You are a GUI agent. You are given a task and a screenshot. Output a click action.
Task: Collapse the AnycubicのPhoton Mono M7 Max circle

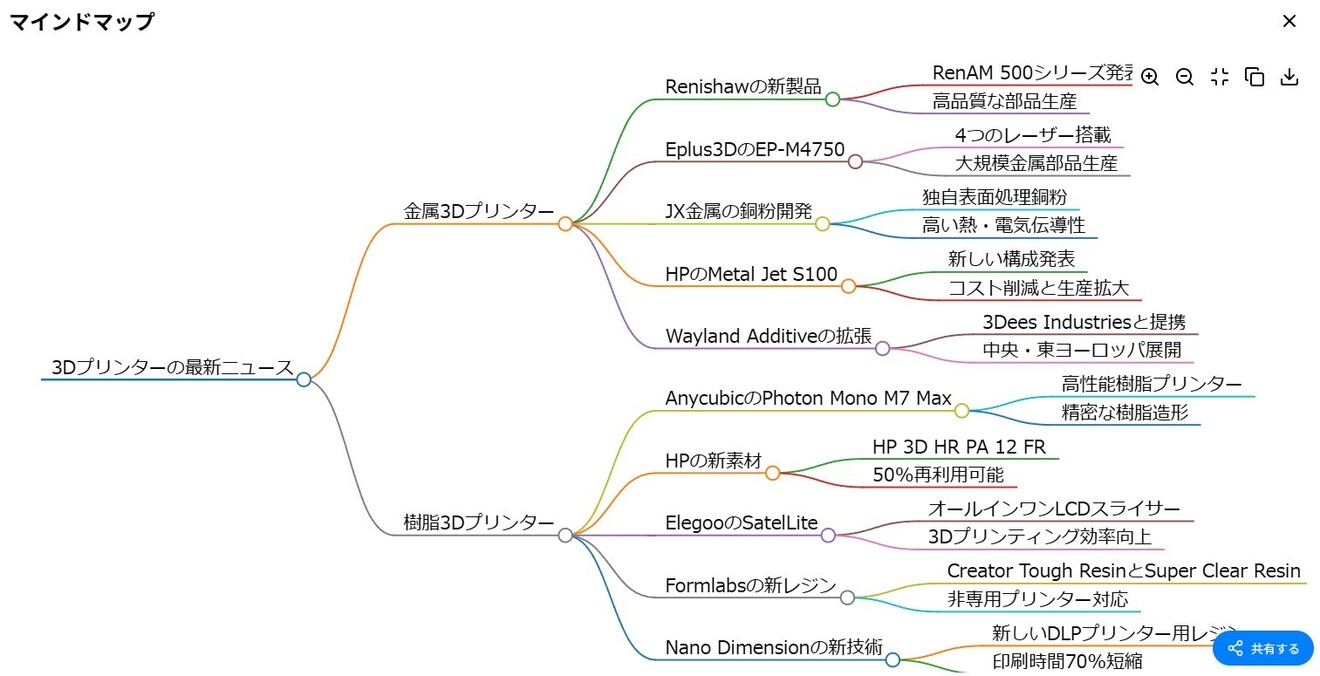pos(961,410)
